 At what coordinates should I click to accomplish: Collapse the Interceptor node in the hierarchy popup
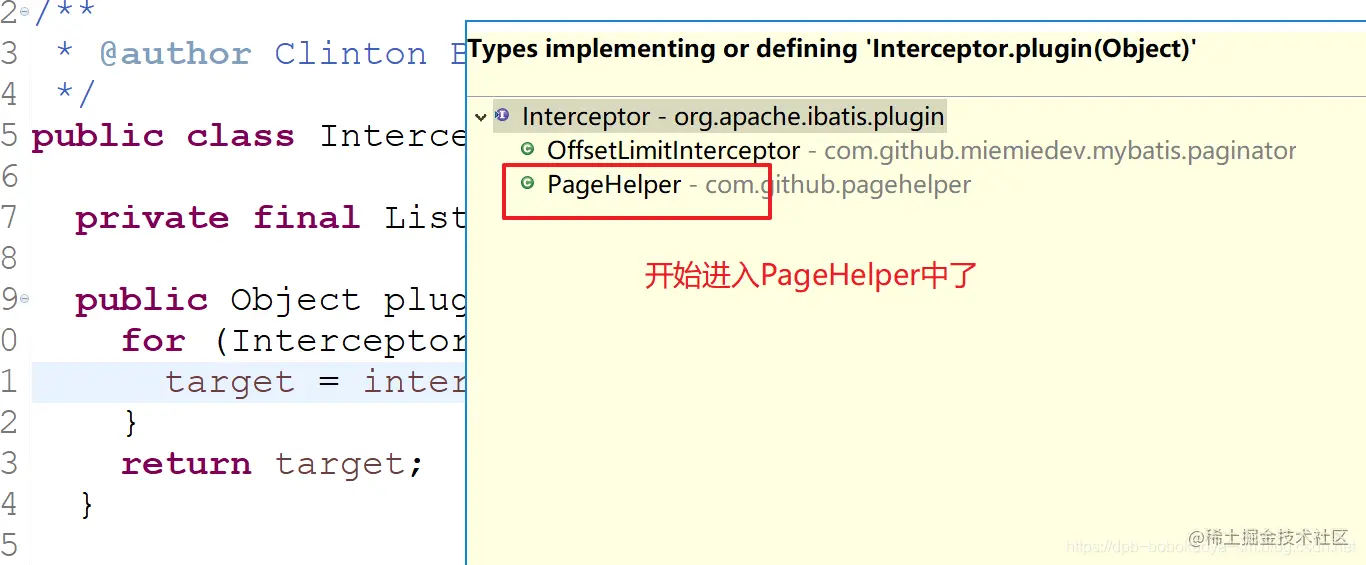[481, 117]
